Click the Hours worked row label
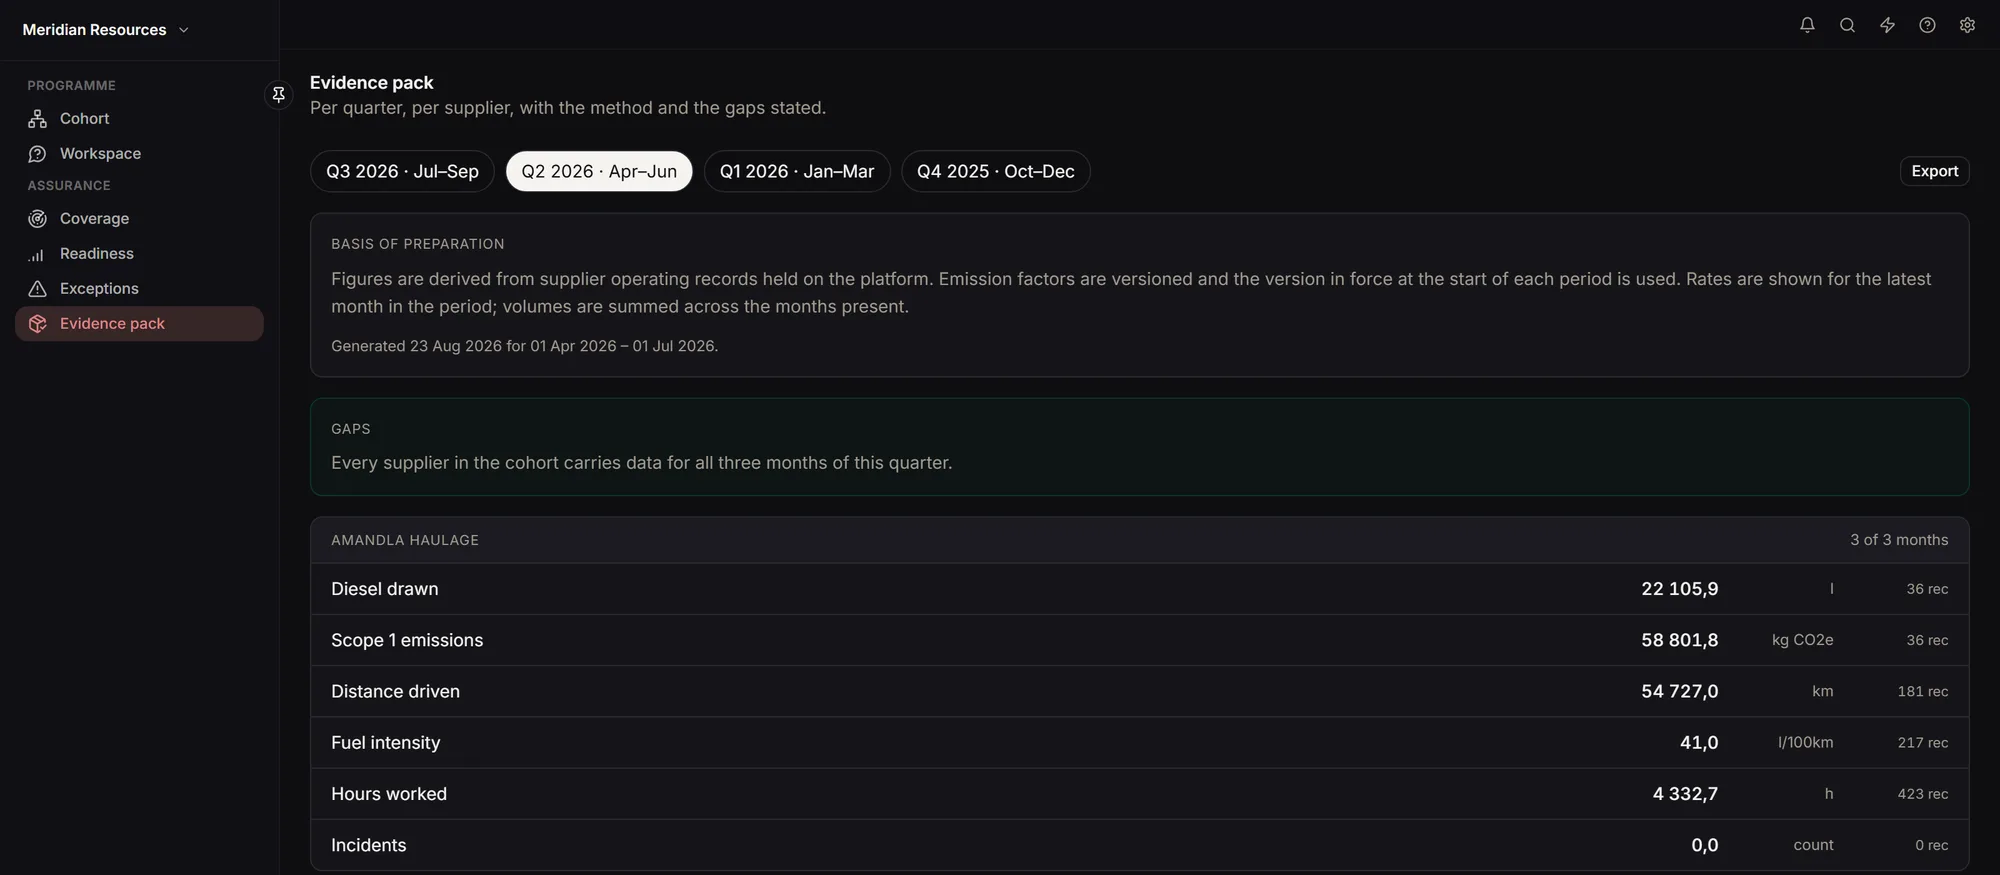Image resolution: width=2000 pixels, height=875 pixels. click(x=389, y=794)
